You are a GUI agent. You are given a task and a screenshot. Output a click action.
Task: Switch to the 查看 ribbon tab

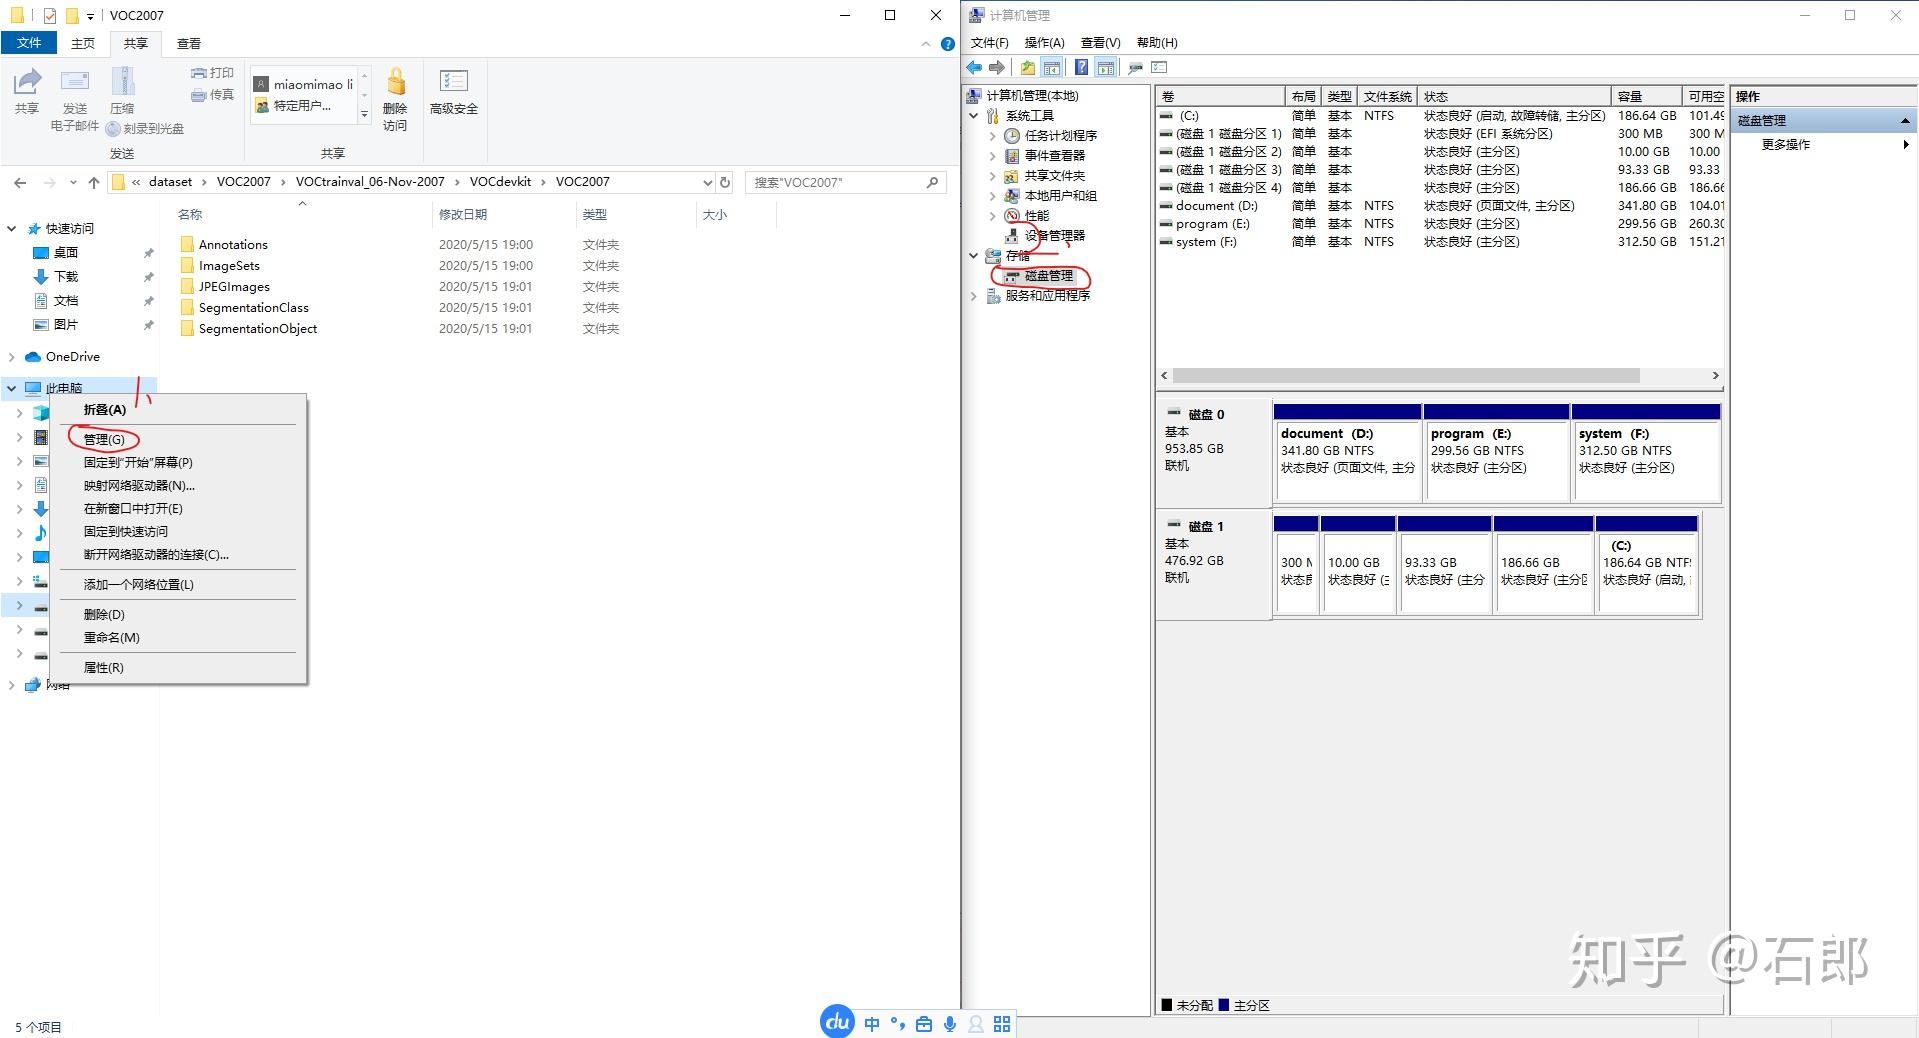pyautogui.click(x=189, y=44)
